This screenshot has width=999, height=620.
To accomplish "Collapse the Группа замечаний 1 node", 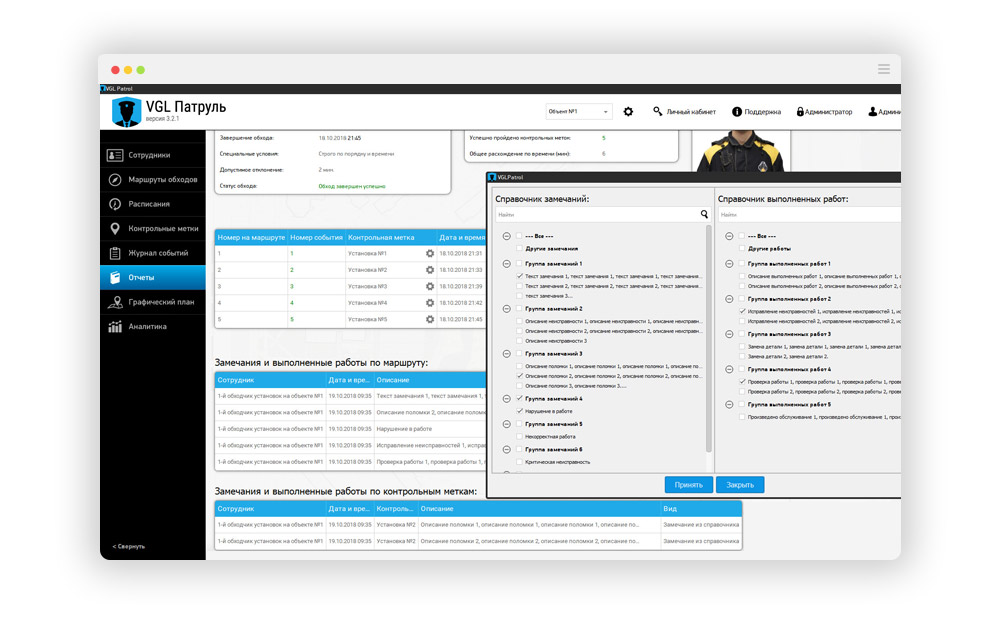I will point(507,264).
